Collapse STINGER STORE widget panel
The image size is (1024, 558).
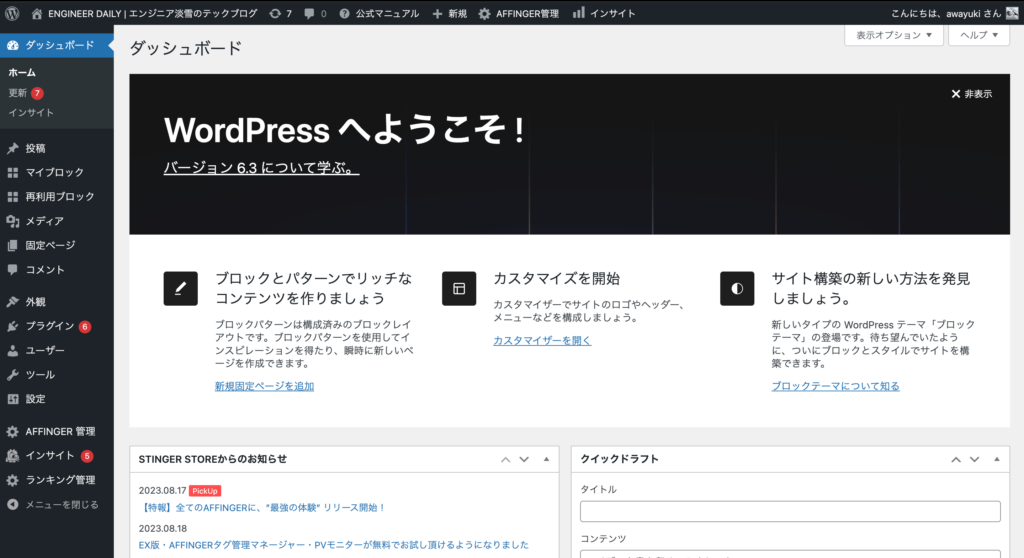pyautogui.click(x=547, y=459)
